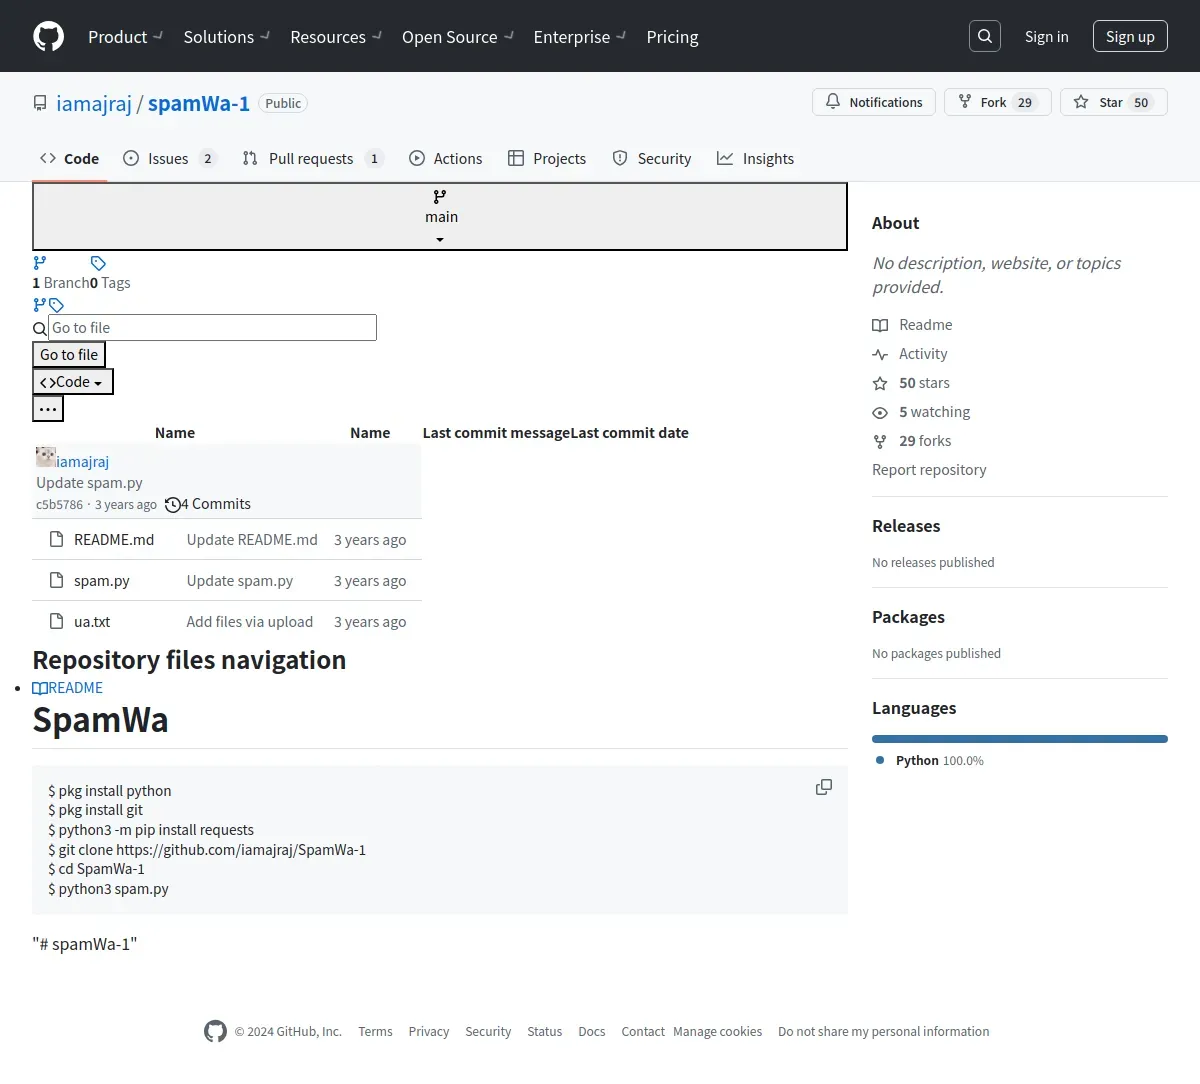Screen dimensions: 1200x1084
Task: Click the star icon next to 50 stars
Action: pos(880,383)
